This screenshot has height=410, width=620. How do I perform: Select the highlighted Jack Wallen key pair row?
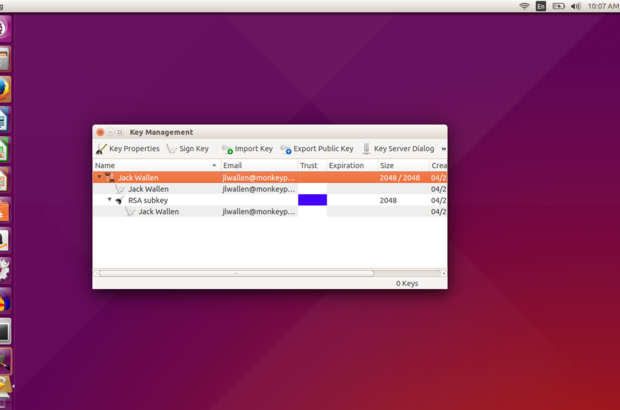coord(270,178)
